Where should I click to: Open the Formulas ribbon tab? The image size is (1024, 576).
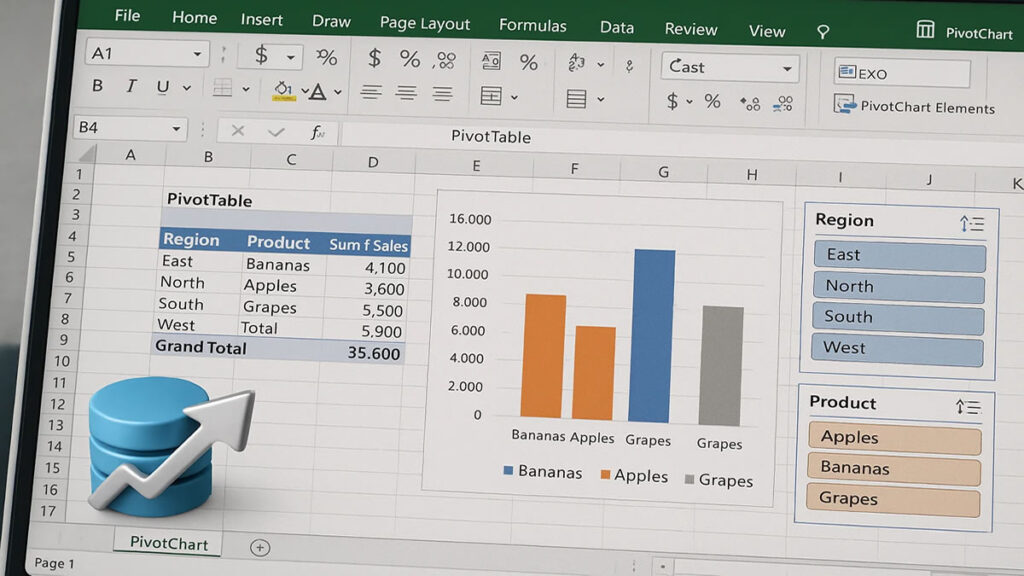(532, 26)
